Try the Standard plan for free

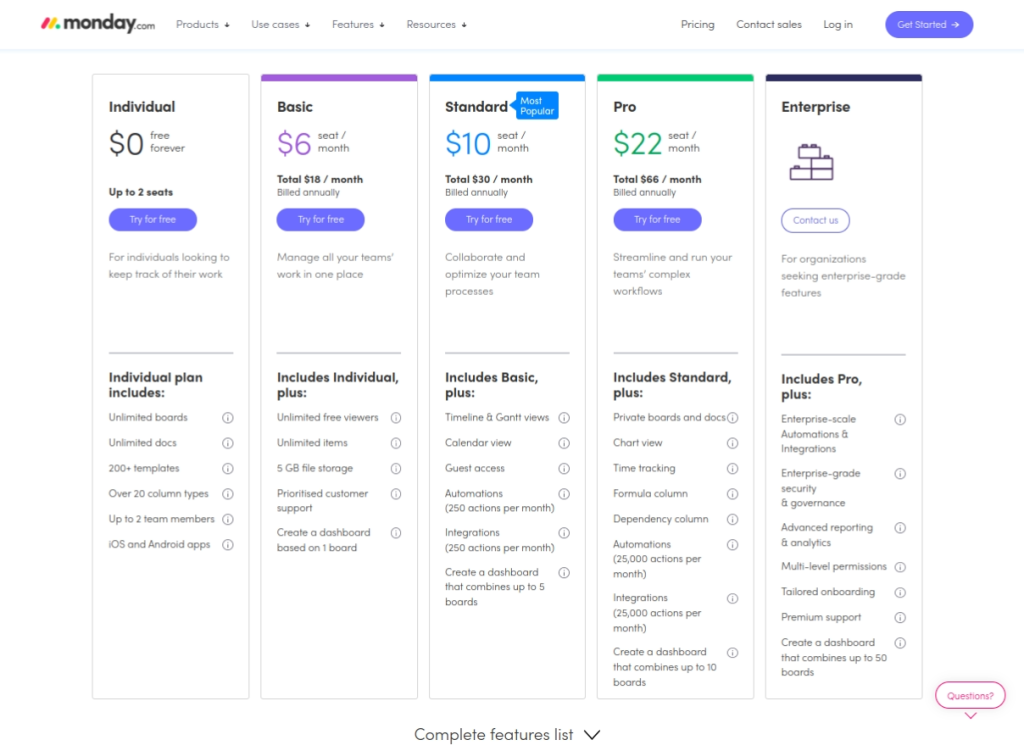click(488, 219)
